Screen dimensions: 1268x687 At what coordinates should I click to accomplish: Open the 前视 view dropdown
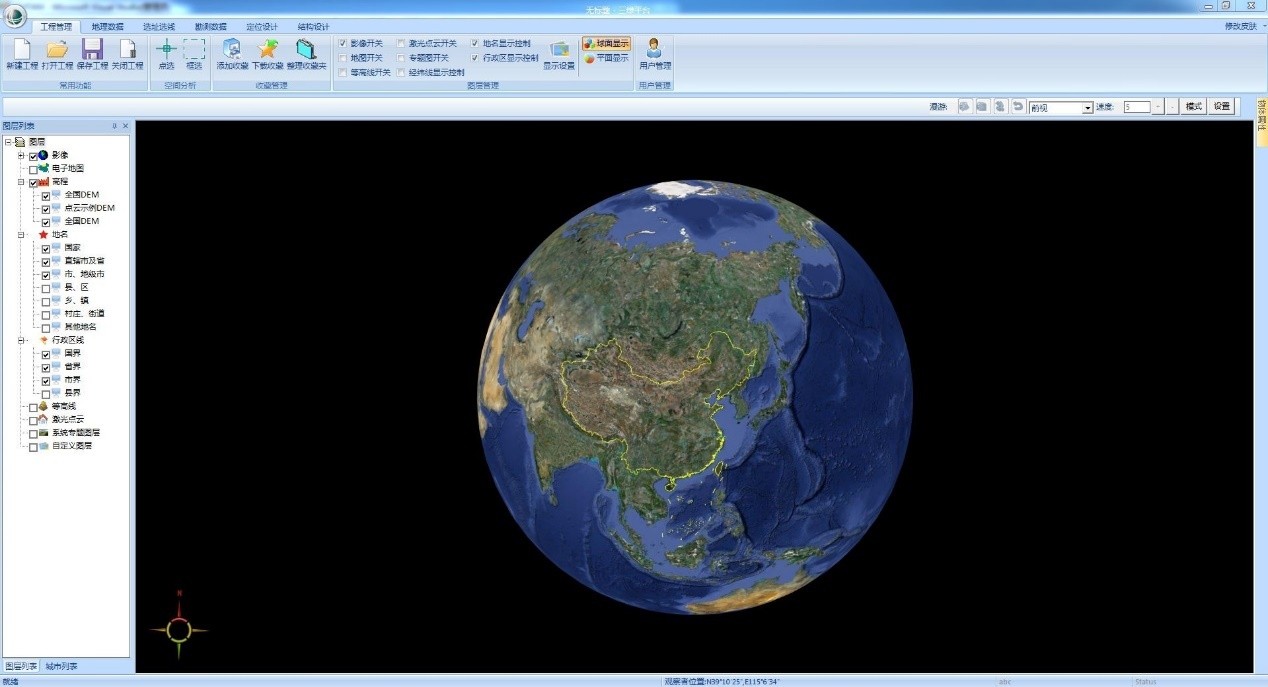(x=1088, y=108)
